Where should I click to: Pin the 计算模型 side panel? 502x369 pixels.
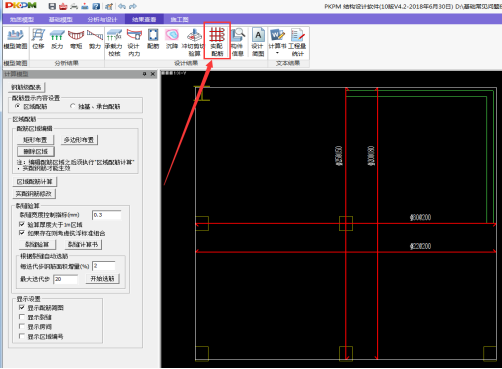(145, 74)
